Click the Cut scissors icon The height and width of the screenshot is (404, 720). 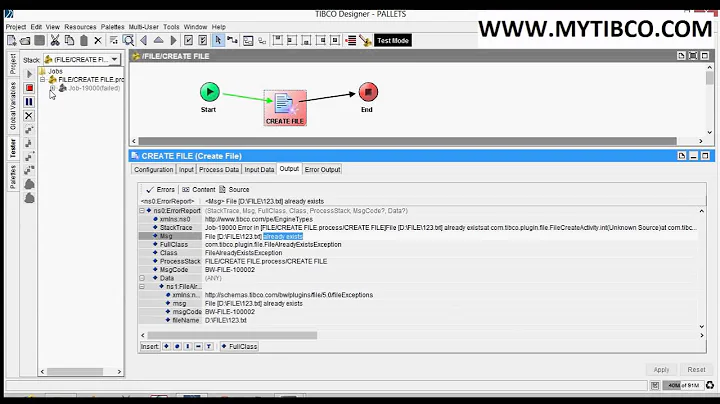click(x=55, y=40)
